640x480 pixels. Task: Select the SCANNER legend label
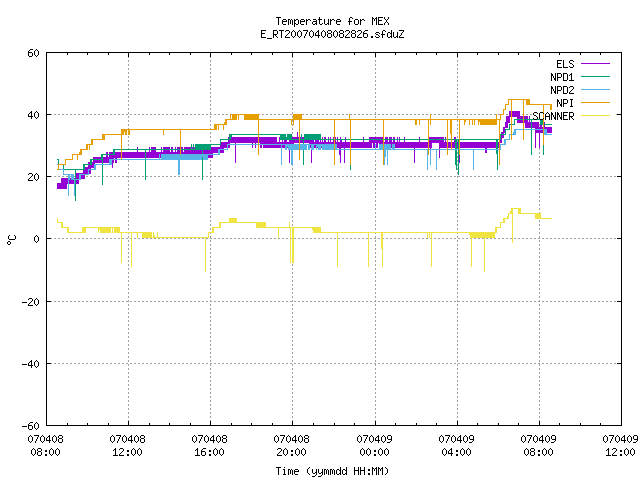tap(553, 116)
